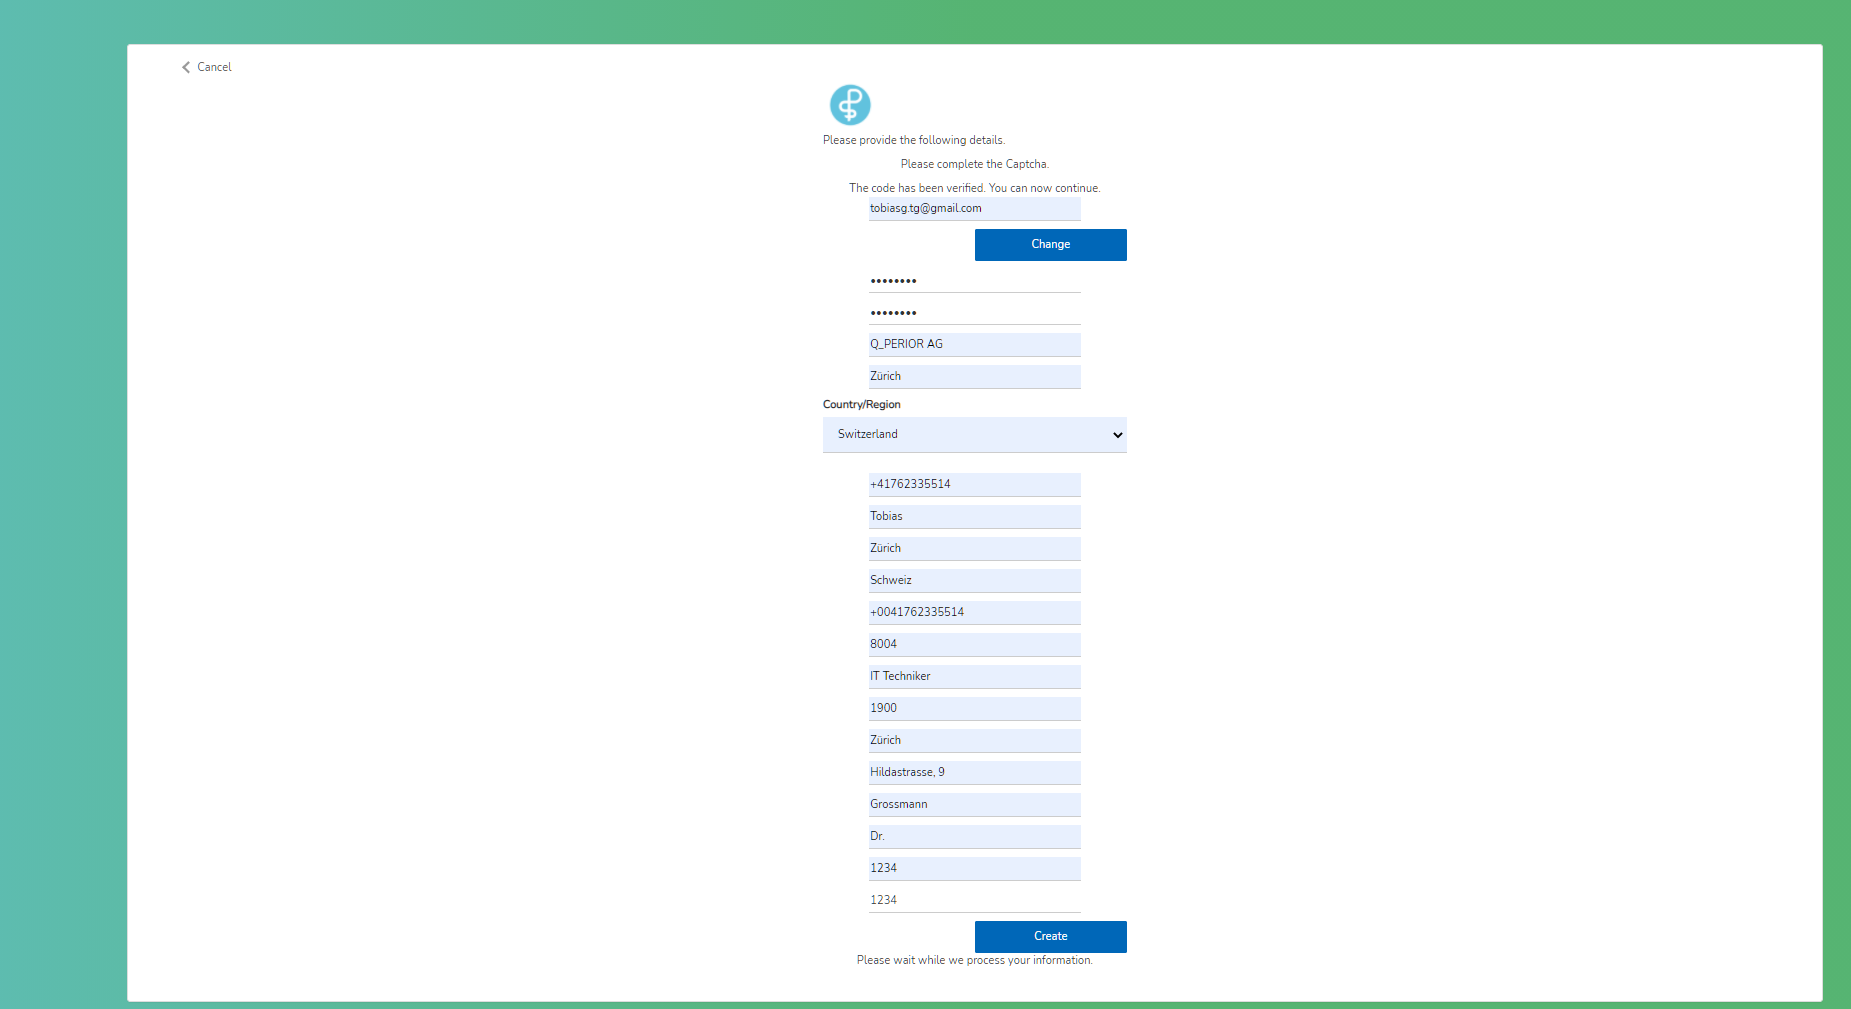The image size is (1851, 1009).
Task: Click the first 1234 field
Action: [x=974, y=869]
